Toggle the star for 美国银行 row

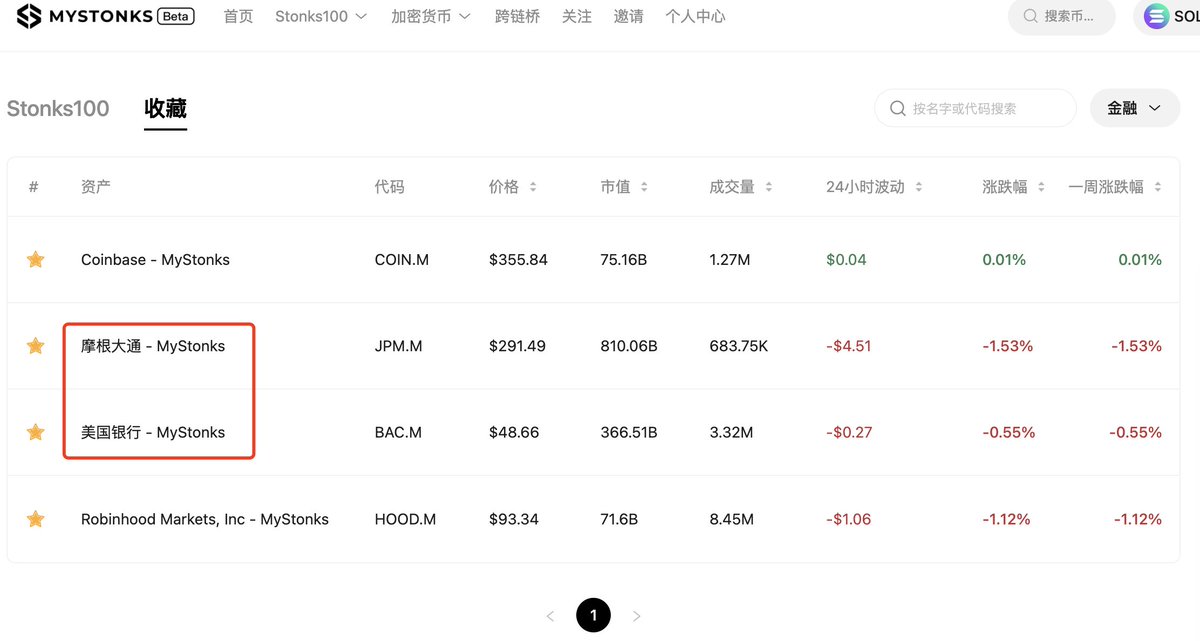36,433
